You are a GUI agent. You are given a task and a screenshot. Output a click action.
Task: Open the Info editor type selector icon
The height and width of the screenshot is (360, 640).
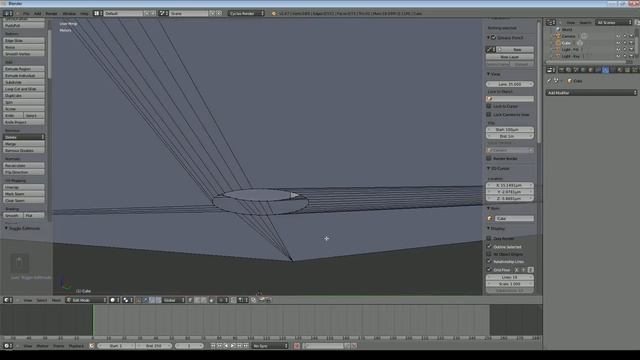[8, 13]
